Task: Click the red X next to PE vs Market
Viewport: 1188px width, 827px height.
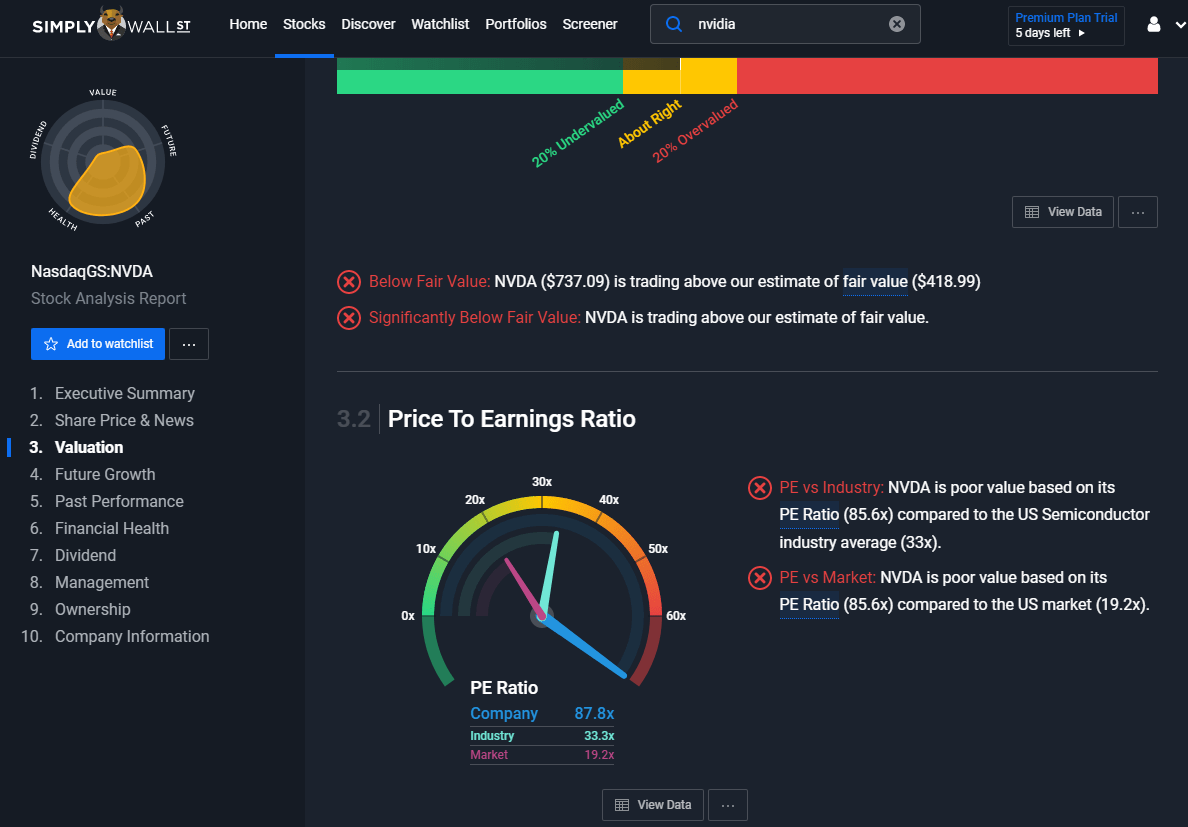Action: pos(760,578)
